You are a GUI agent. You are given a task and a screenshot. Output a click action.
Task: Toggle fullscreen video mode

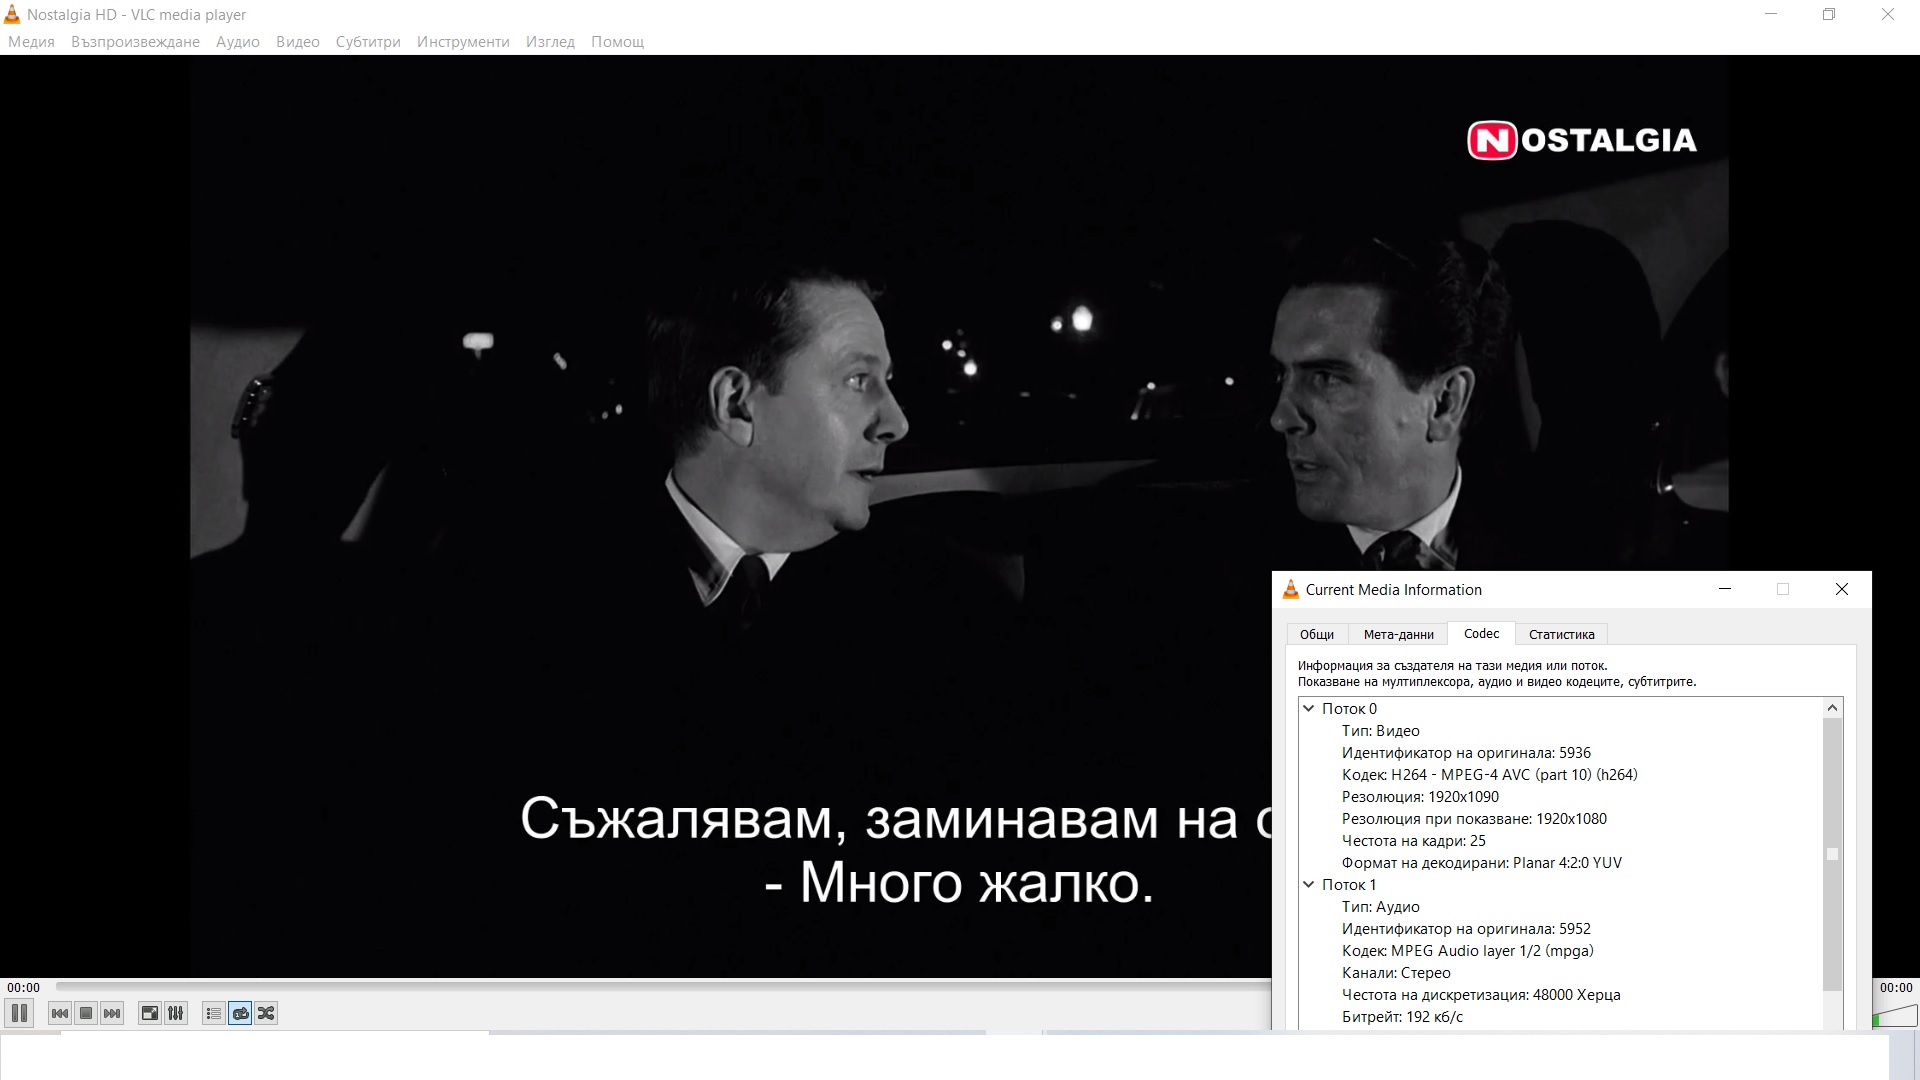coord(149,1013)
